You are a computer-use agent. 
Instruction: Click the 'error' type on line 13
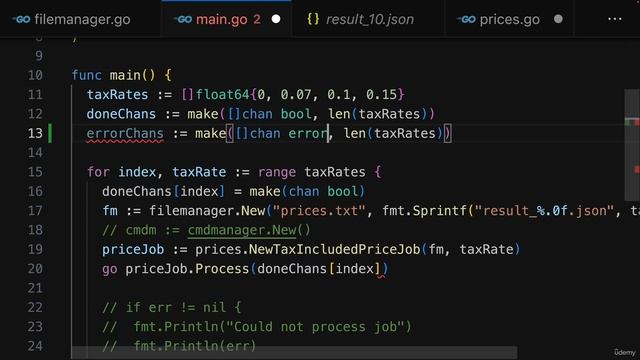click(x=308, y=133)
